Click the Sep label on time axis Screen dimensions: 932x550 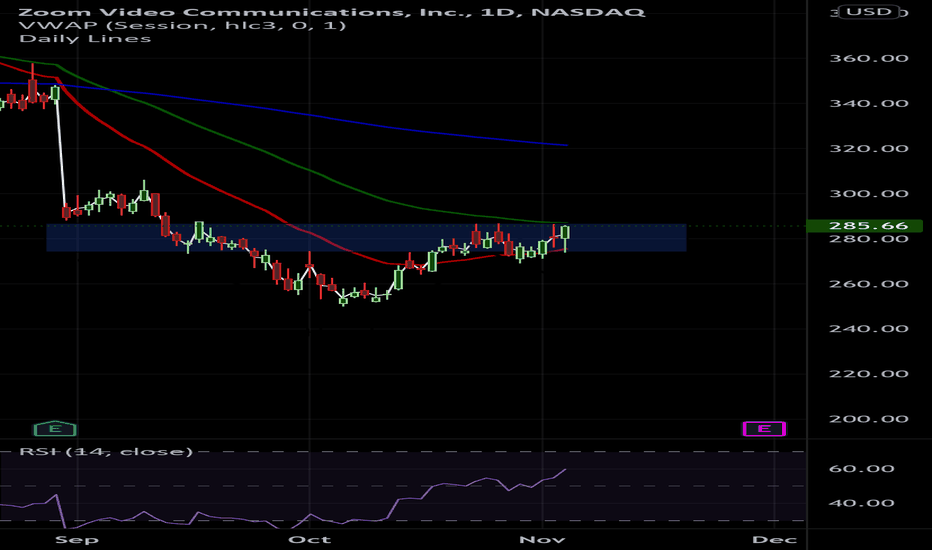point(77,540)
